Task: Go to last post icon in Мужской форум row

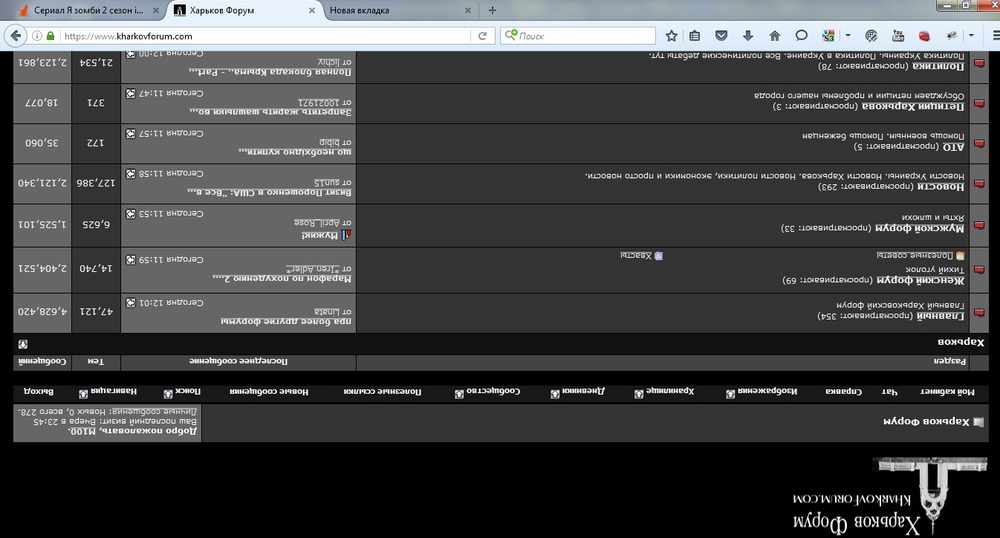Action: pos(130,214)
